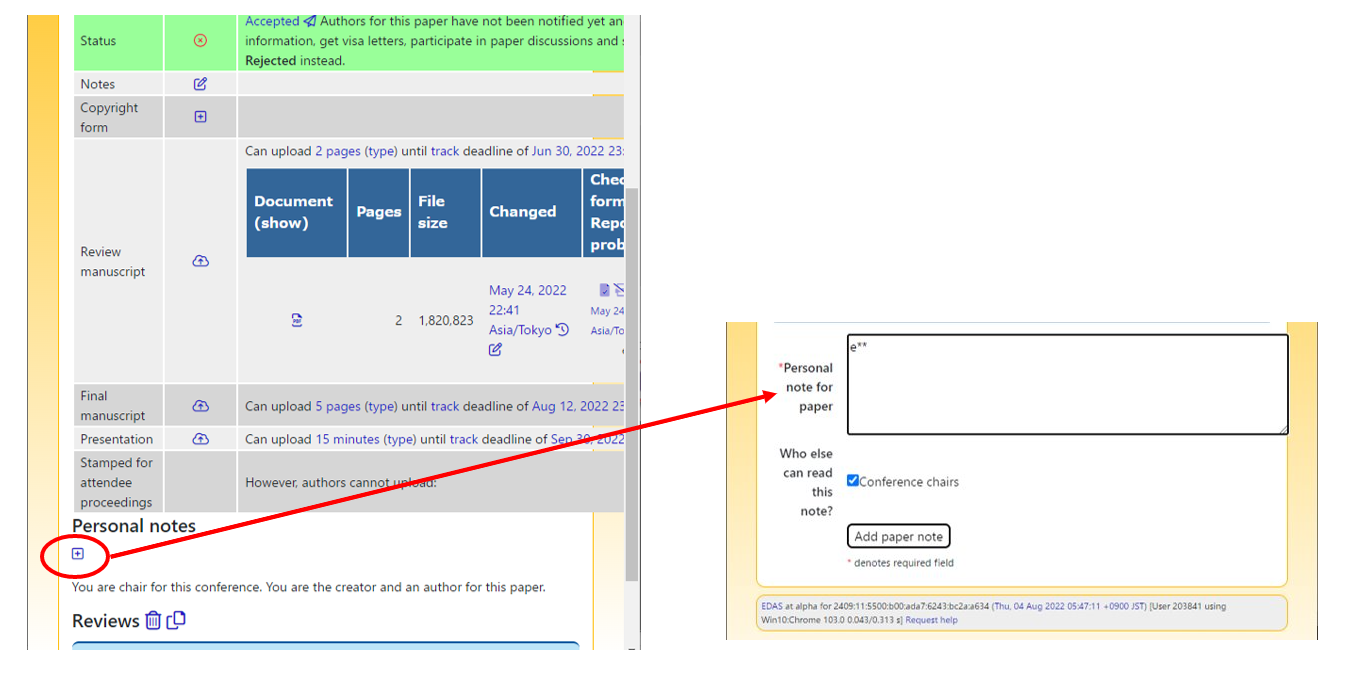The image size is (1357, 689).
Task: Click the (type) link in the Final manuscript row
Action: pos(381,406)
